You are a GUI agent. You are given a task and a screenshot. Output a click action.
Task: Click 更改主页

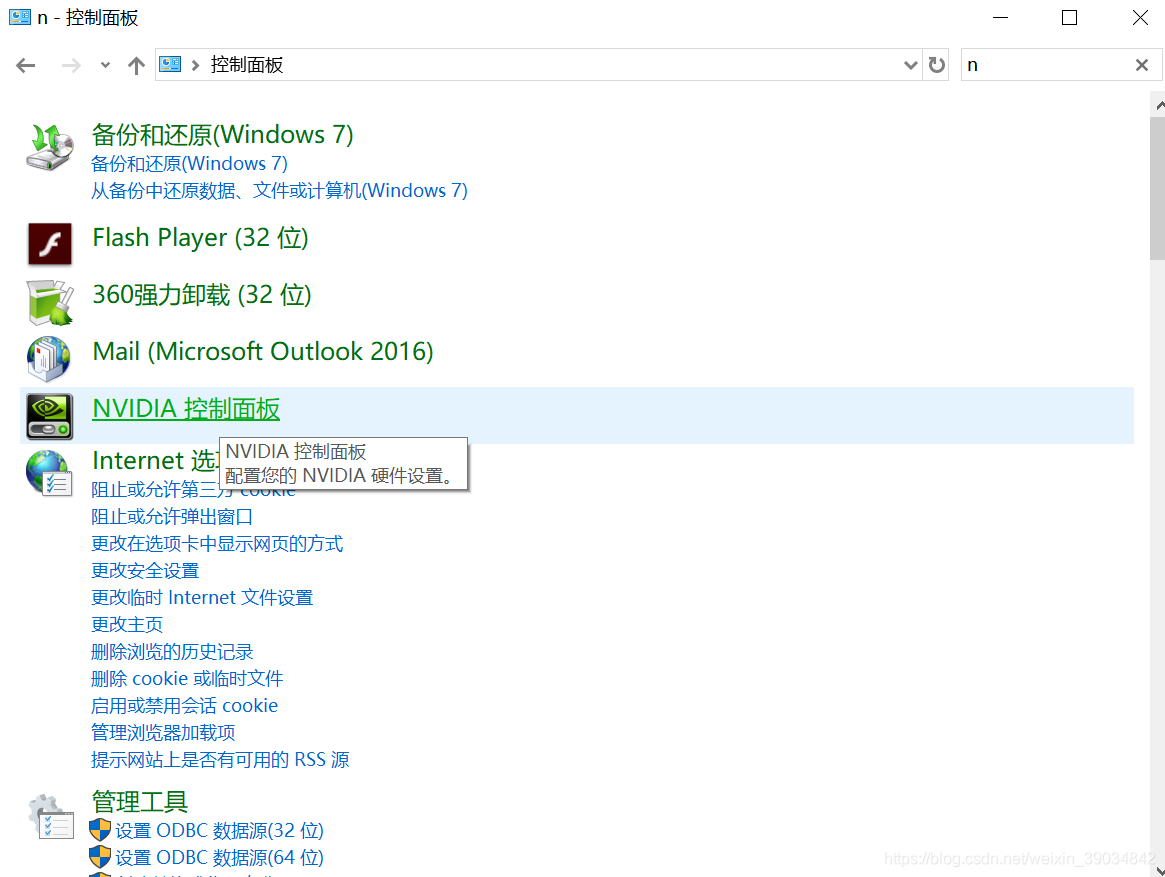tap(127, 624)
